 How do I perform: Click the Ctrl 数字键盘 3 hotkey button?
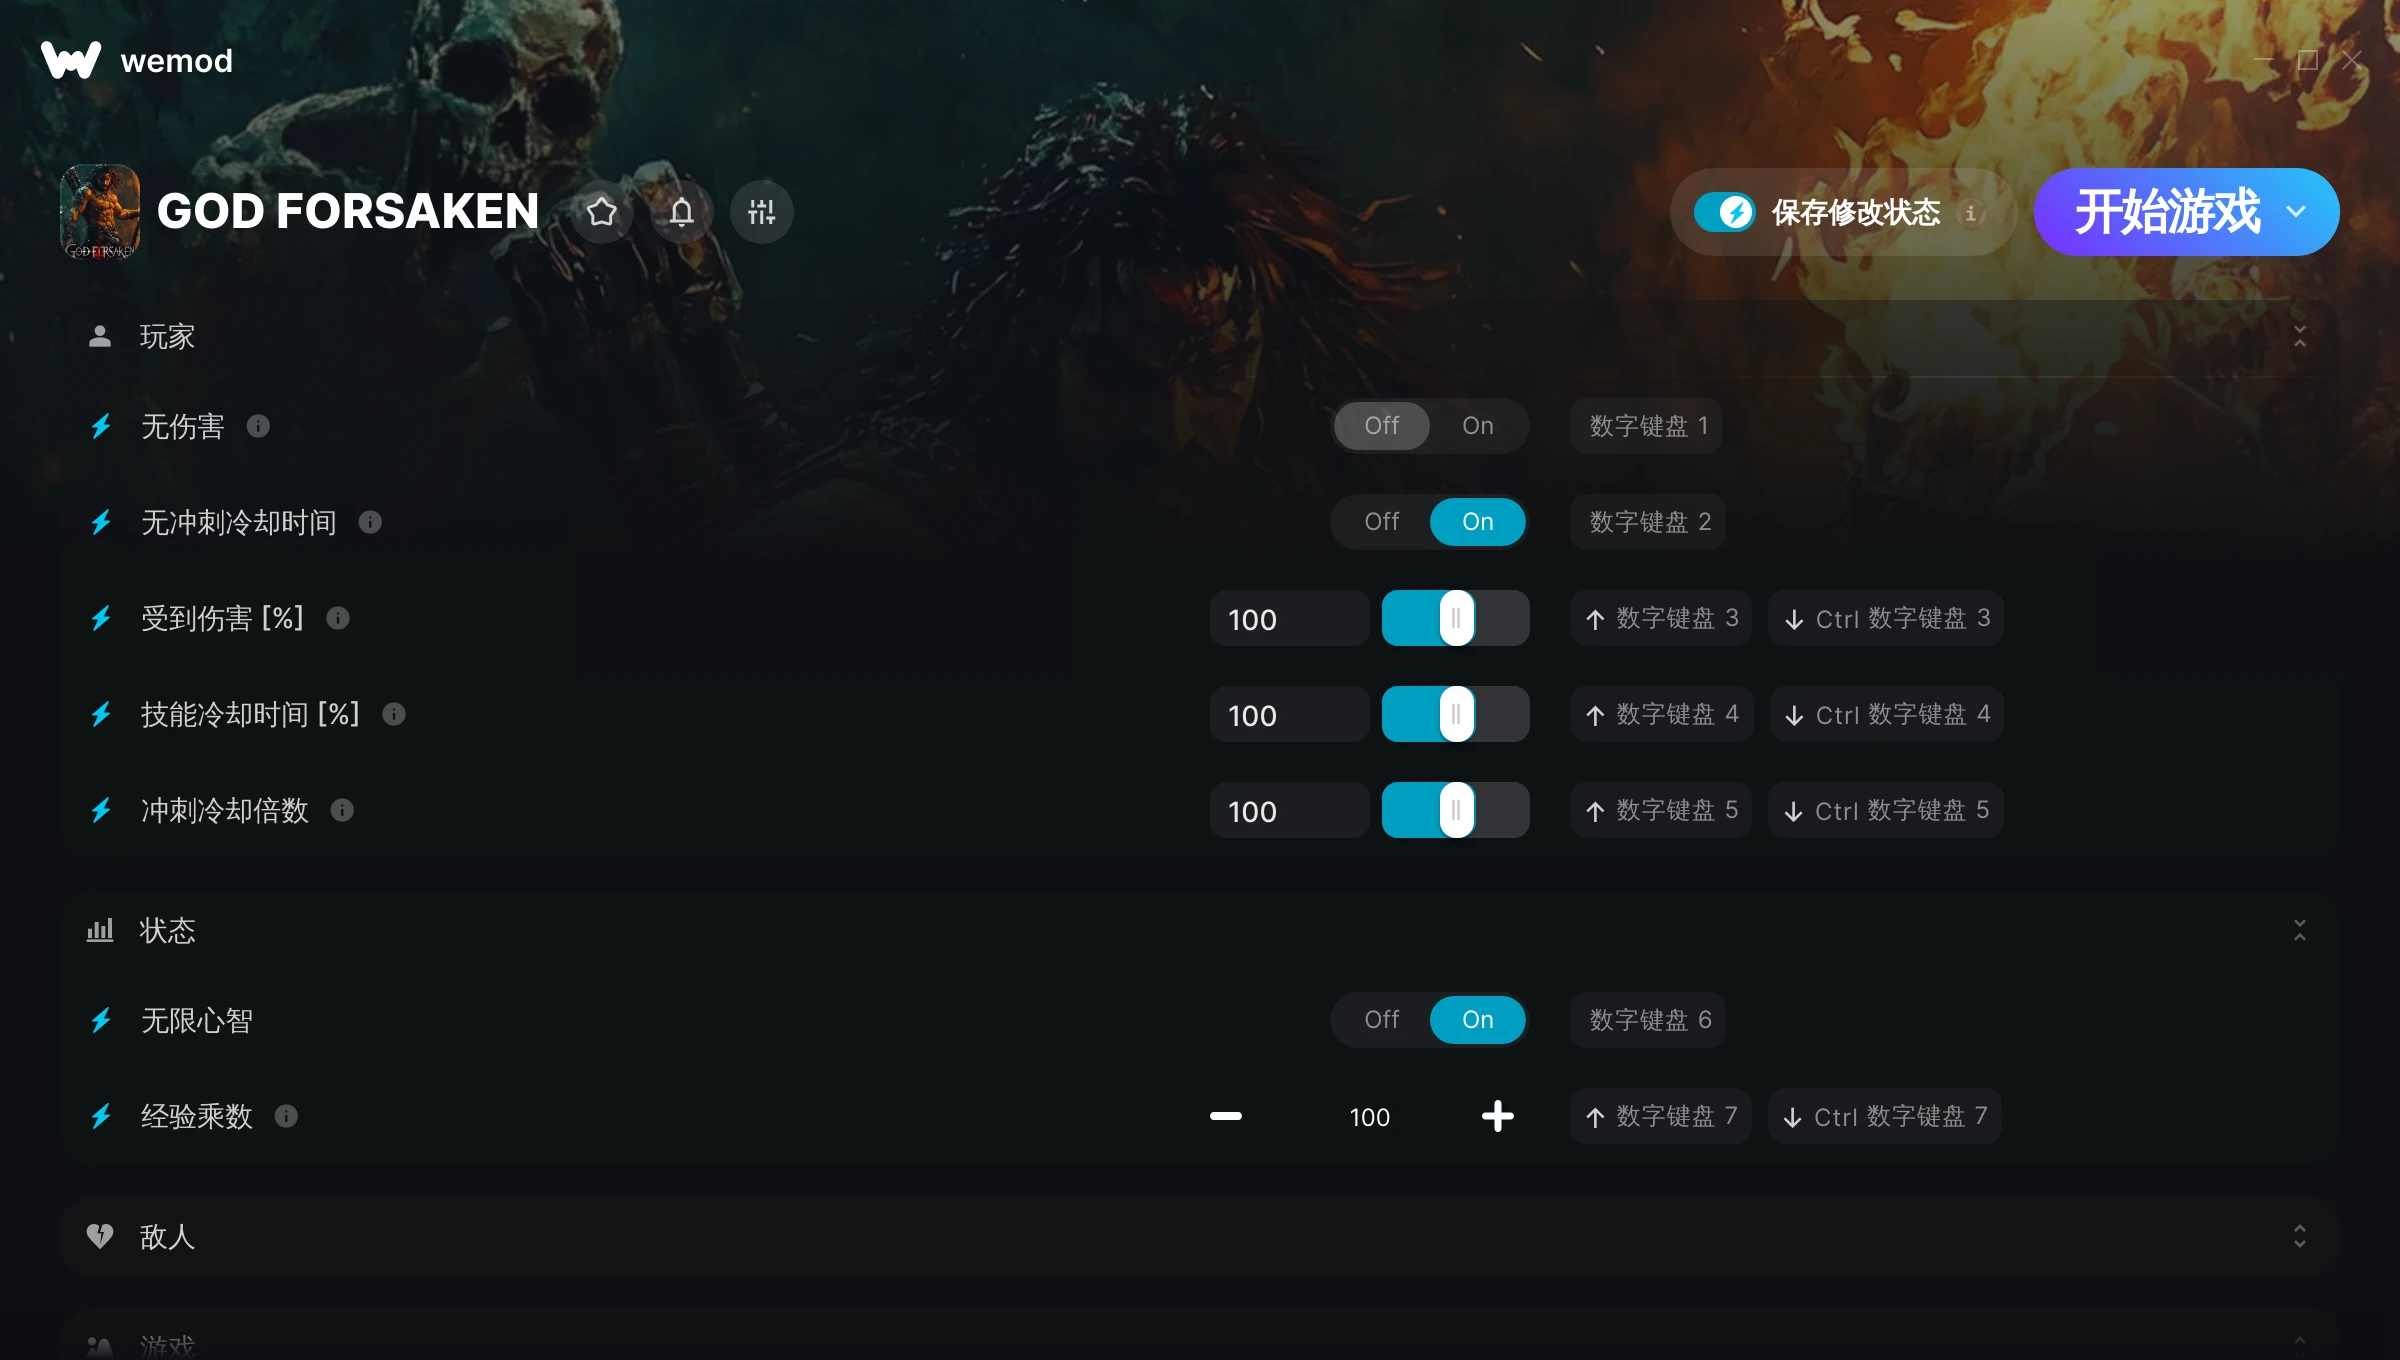(1886, 619)
